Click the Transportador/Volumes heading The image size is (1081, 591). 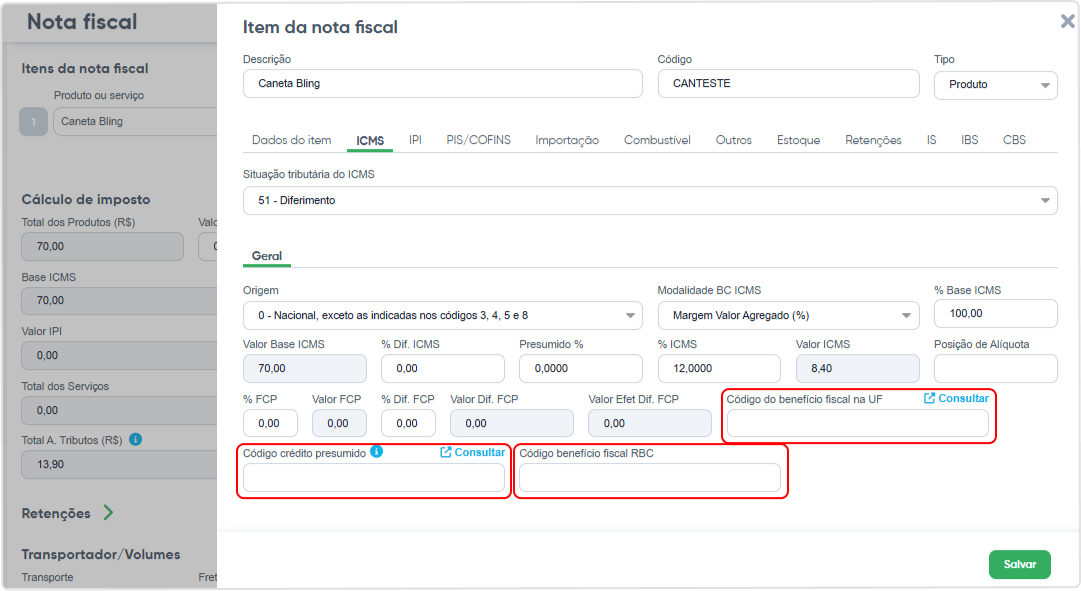click(x=101, y=554)
